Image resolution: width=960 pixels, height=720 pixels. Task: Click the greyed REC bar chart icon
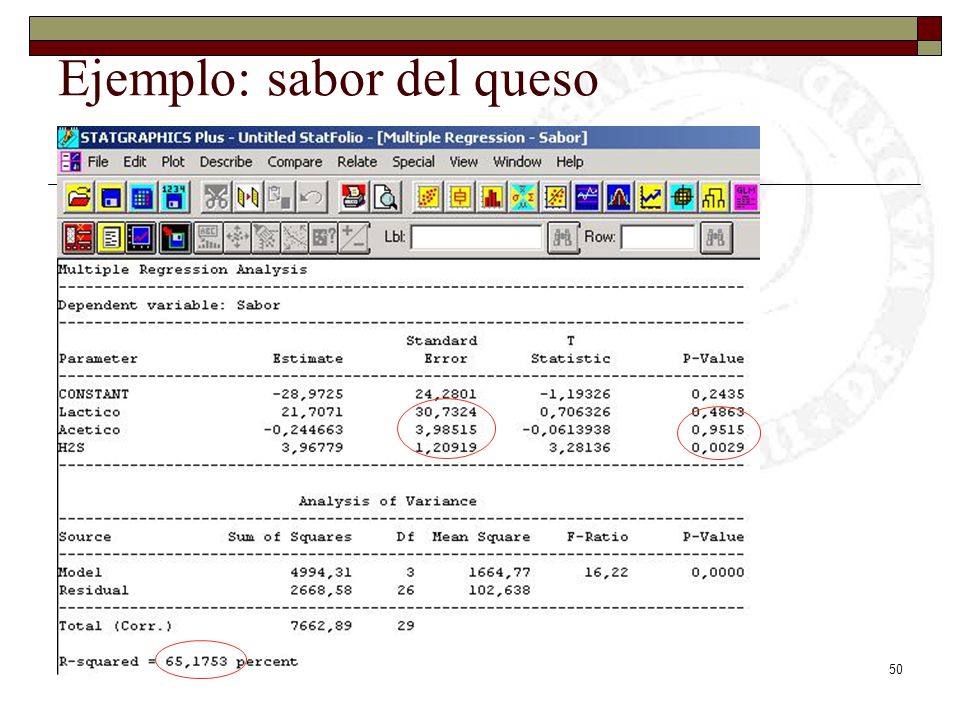click(x=208, y=238)
